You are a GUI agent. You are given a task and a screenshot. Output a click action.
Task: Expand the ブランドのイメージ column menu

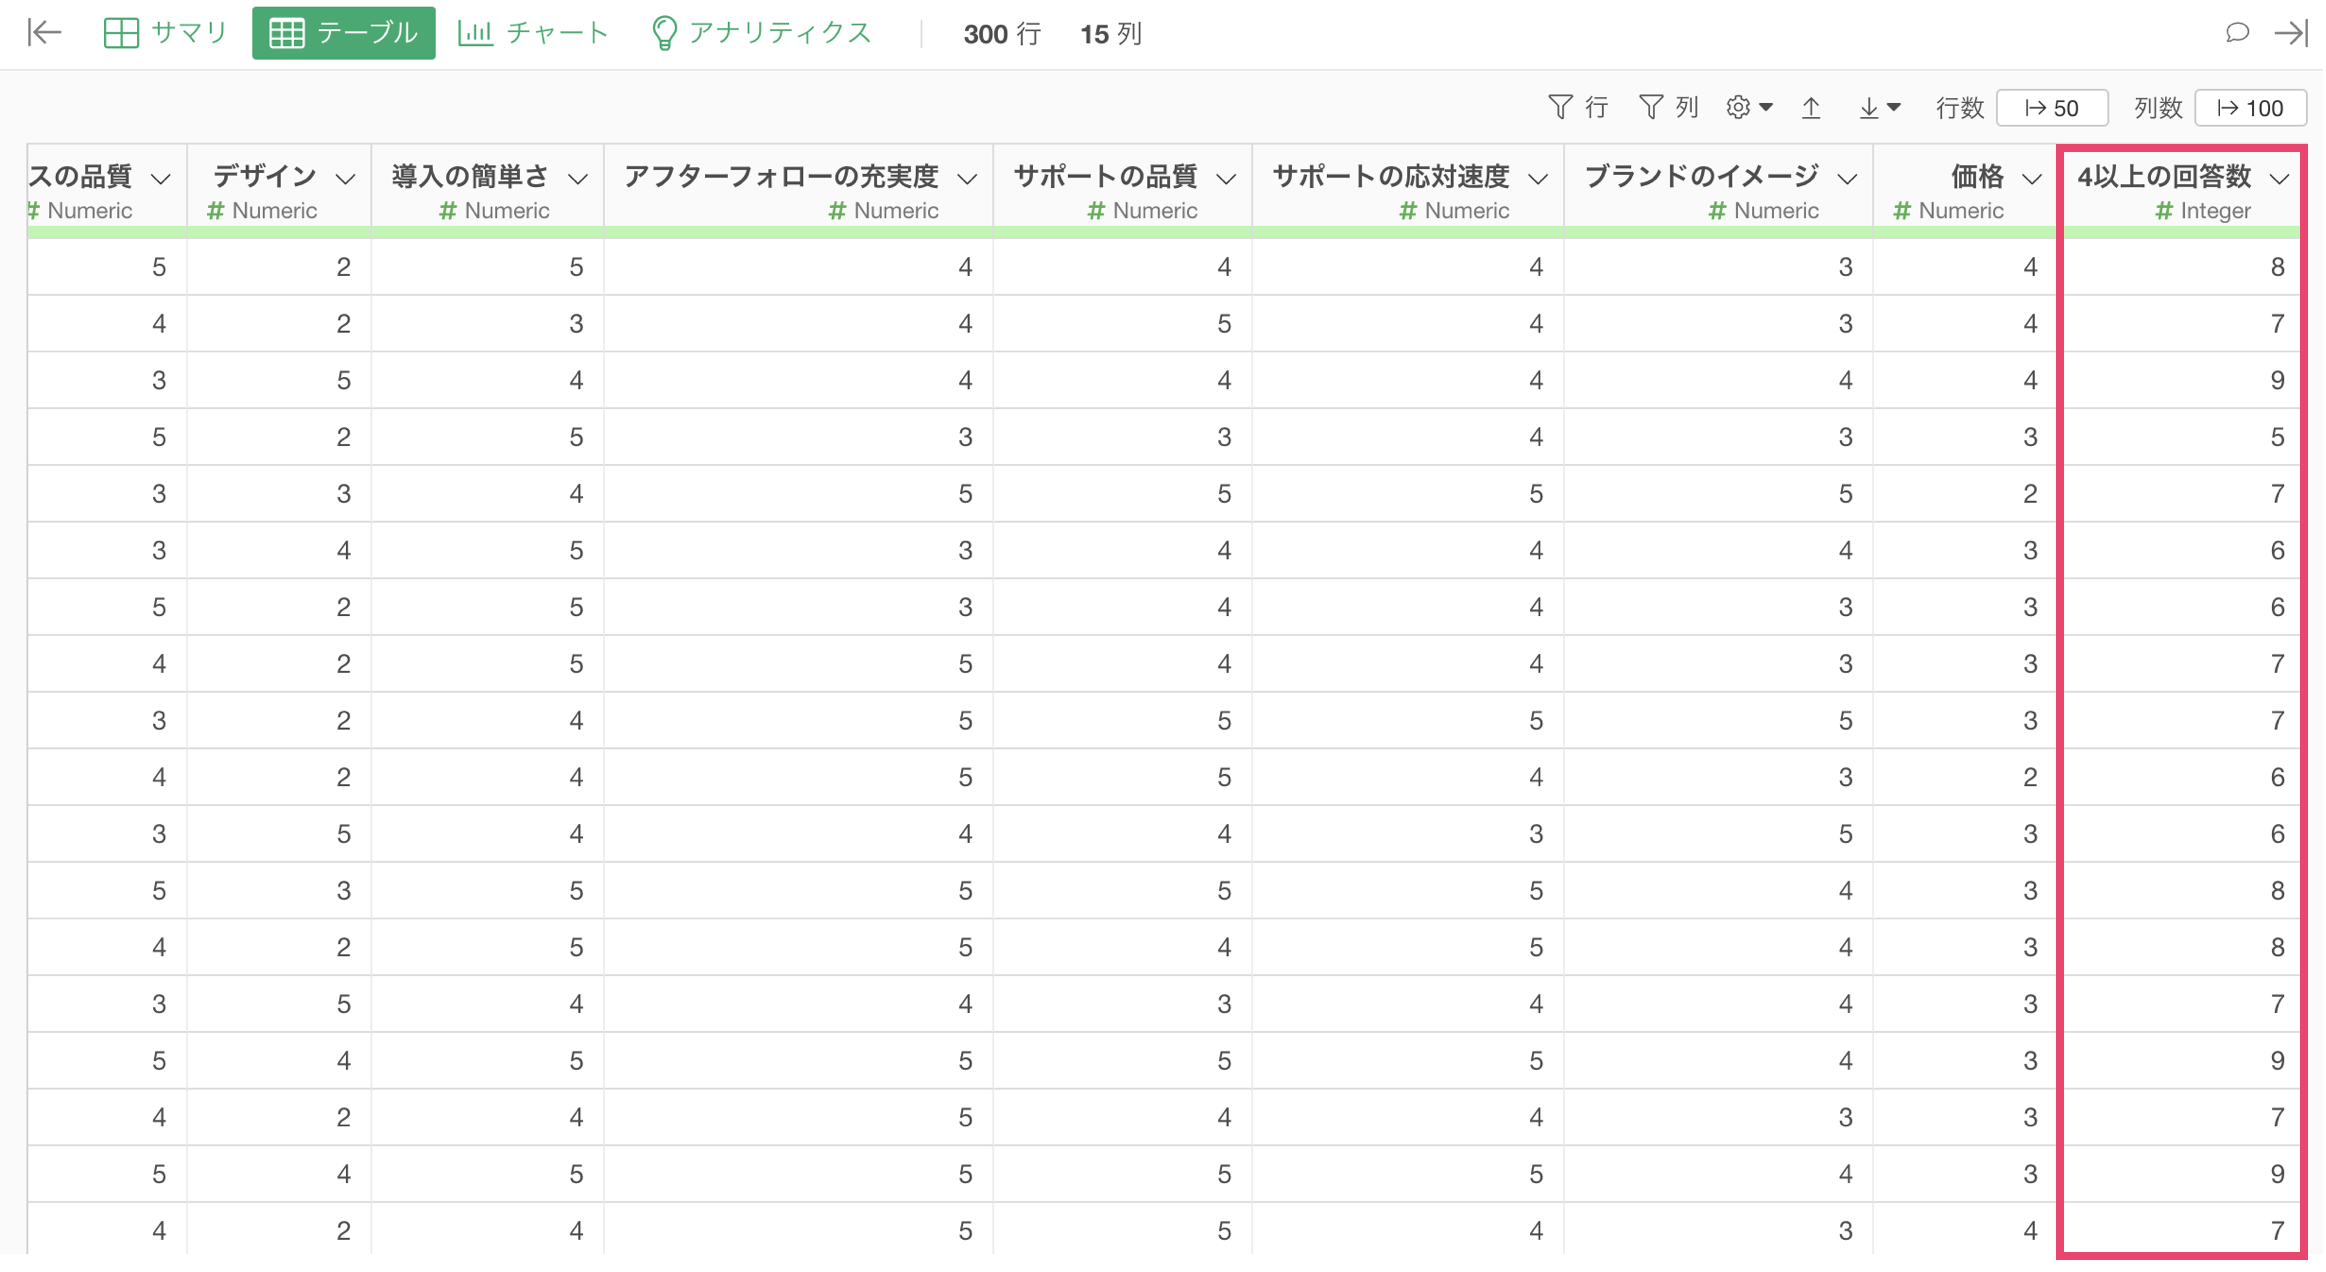click(1848, 179)
